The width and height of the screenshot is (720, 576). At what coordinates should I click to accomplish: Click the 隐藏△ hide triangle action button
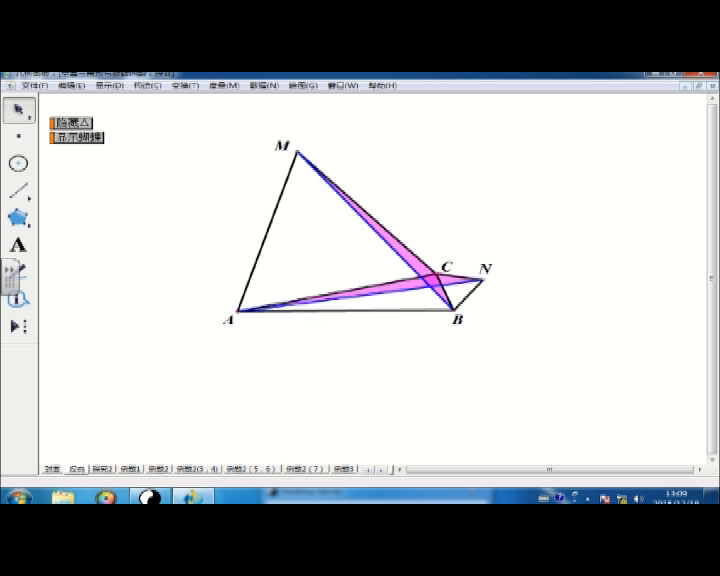72,123
